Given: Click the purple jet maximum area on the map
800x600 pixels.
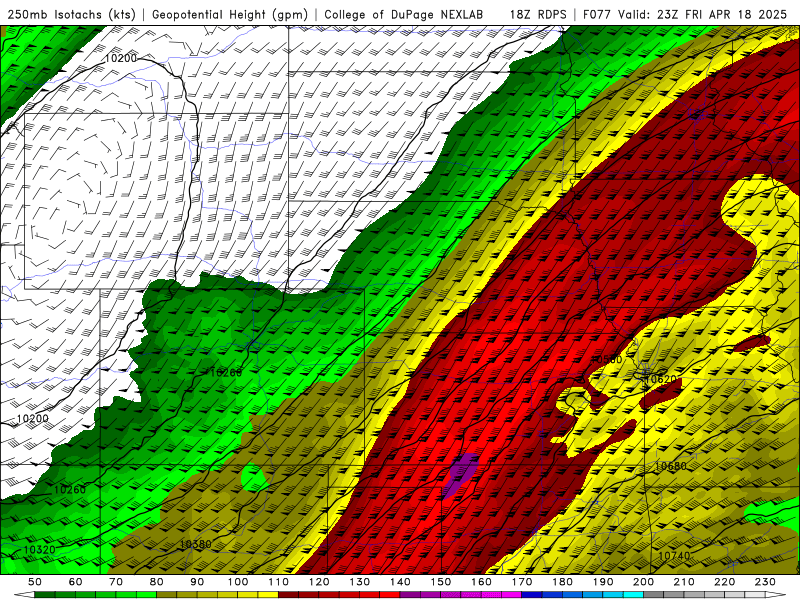Looking at the screenshot, I should pos(461,474).
